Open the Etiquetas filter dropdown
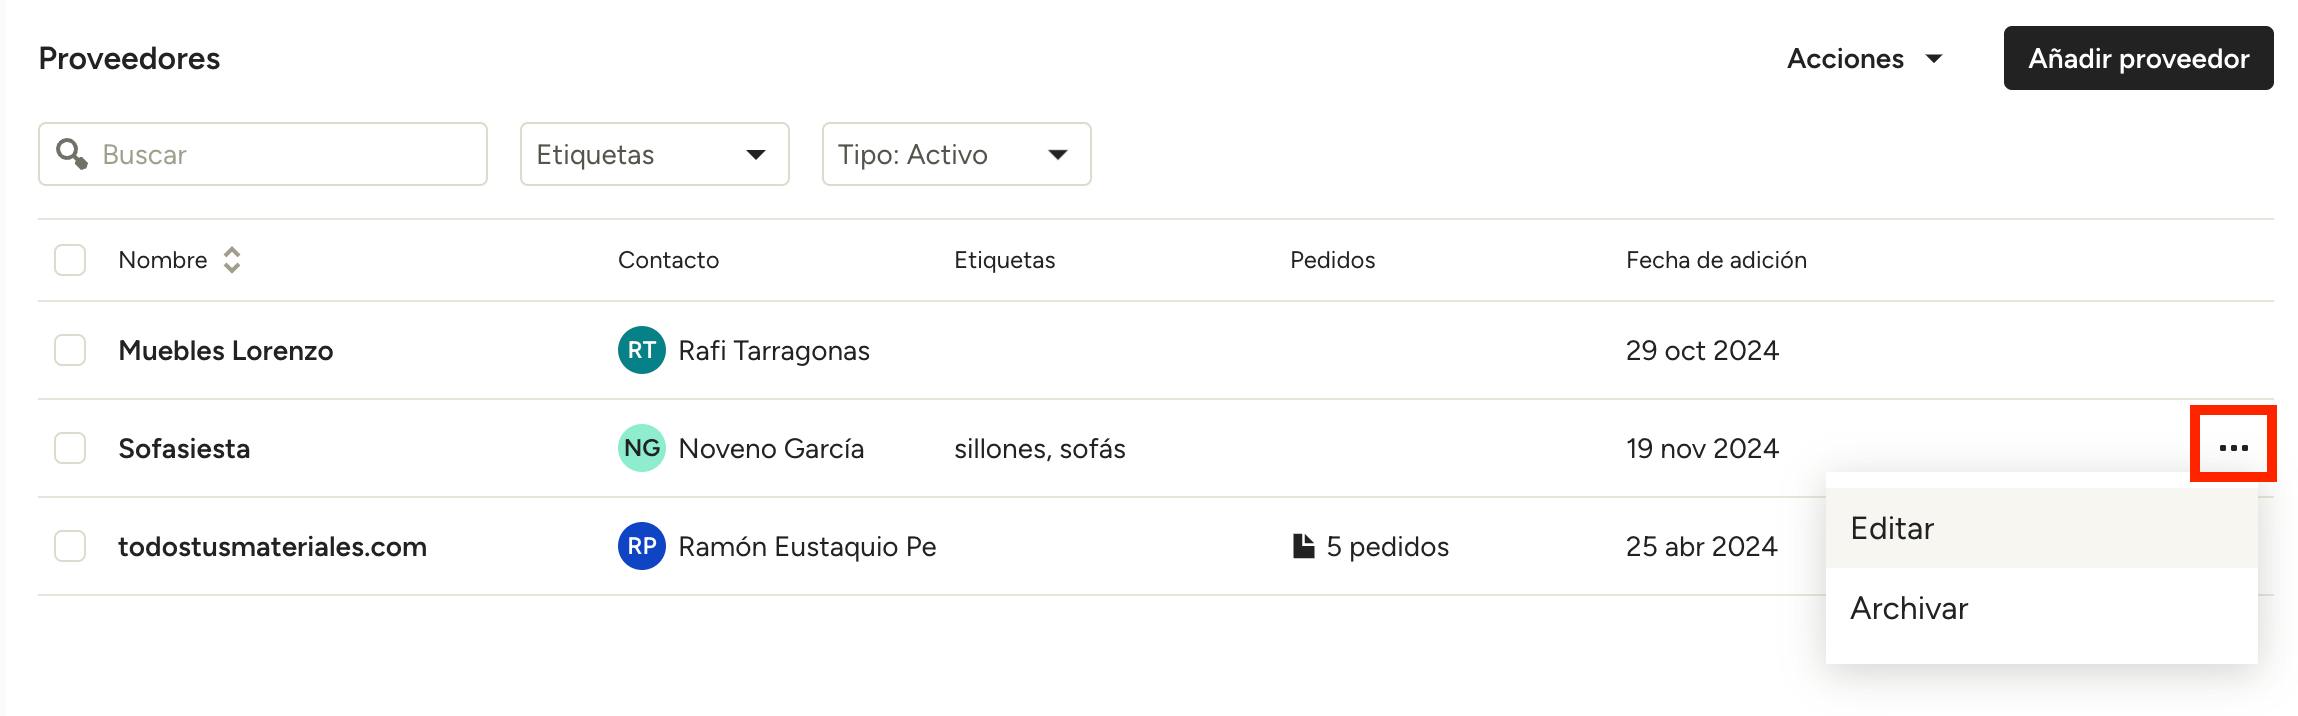2298x716 pixels. pos(655,154)
